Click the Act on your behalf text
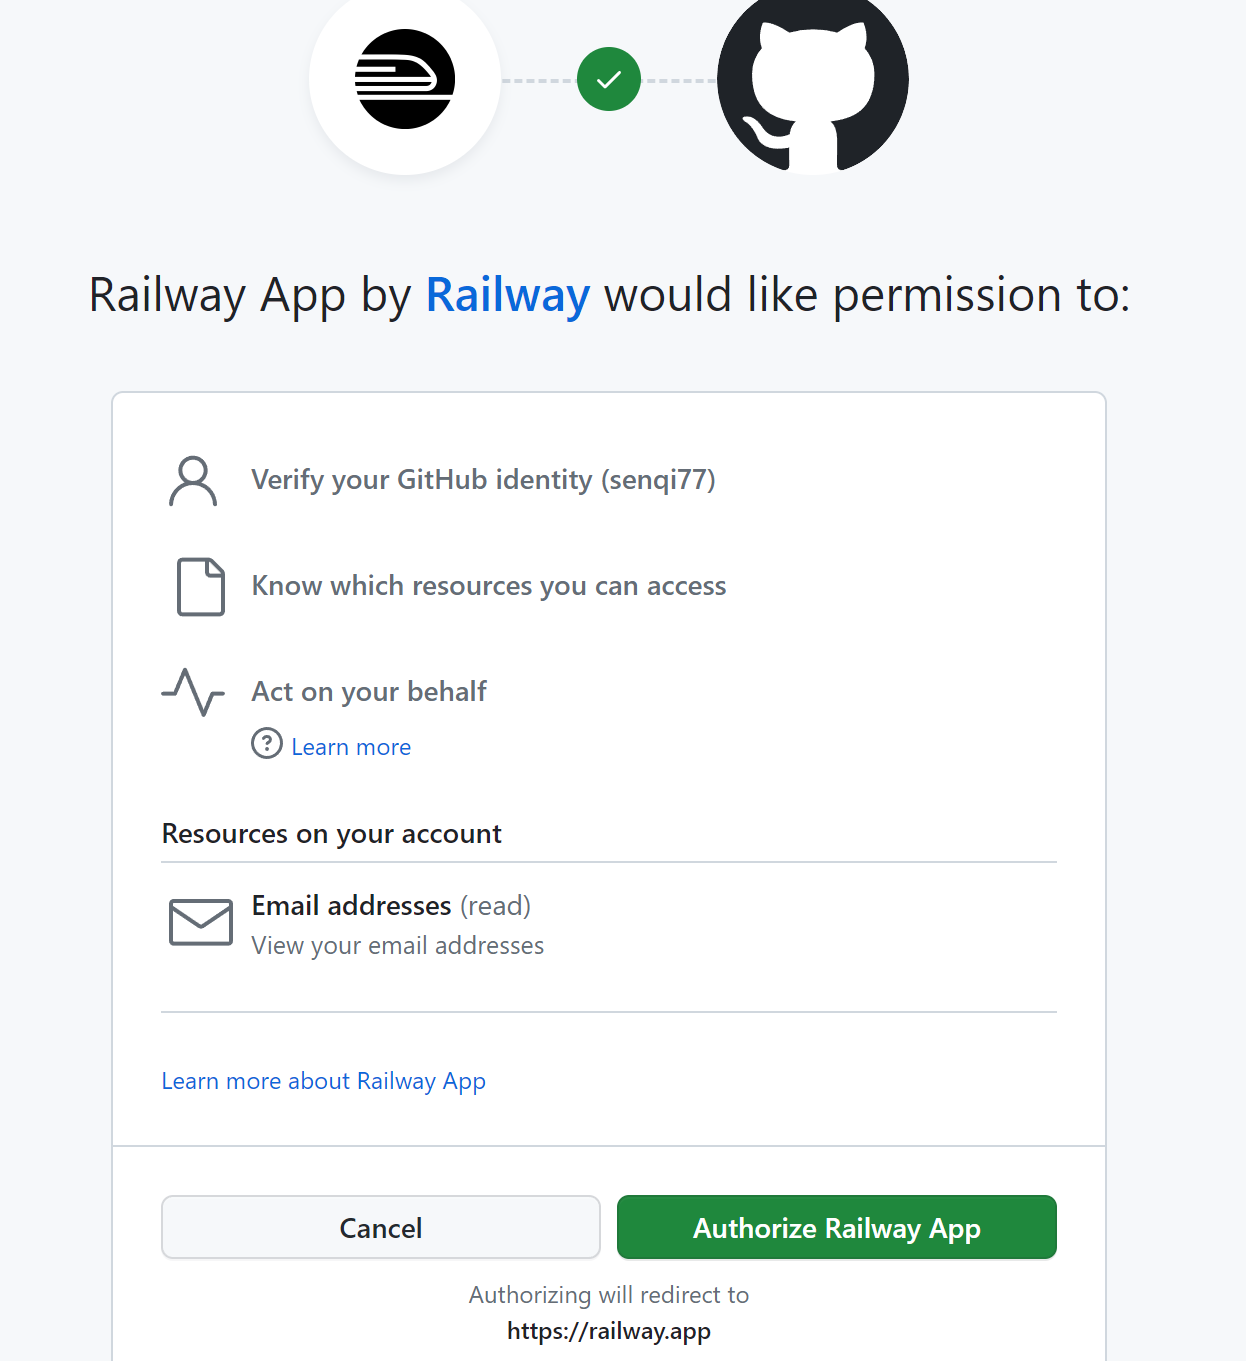Image resolution: width=1246 pixels, height=1361 pixels. click(369, 692)
